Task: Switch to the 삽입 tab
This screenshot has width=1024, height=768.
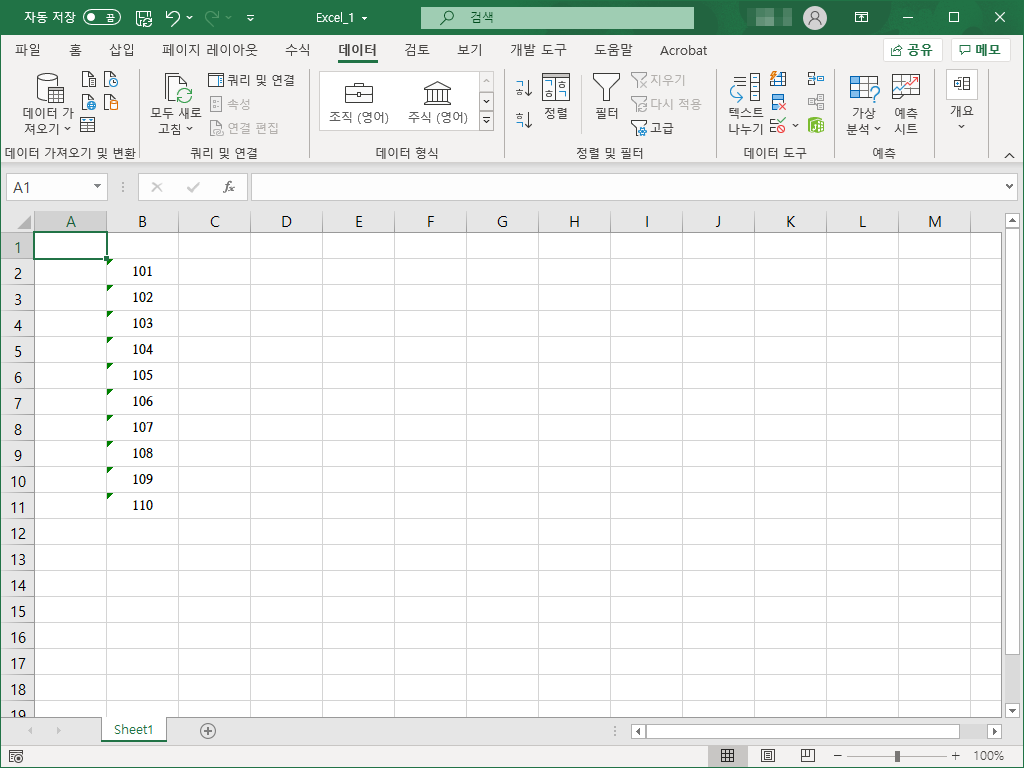Action: [121, 50]
